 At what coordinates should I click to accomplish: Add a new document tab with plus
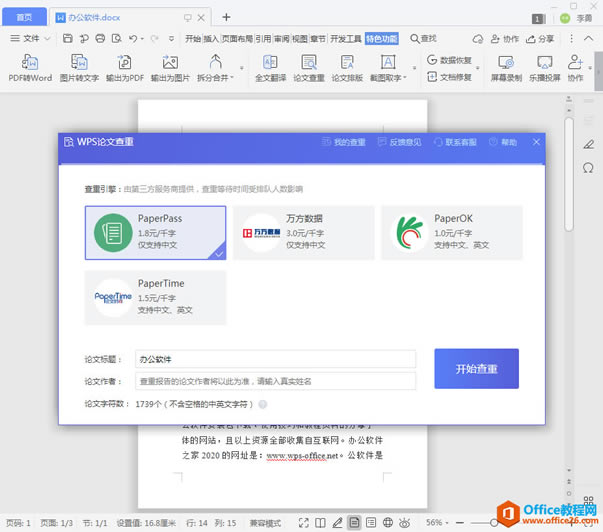click(x=226, y=17)
